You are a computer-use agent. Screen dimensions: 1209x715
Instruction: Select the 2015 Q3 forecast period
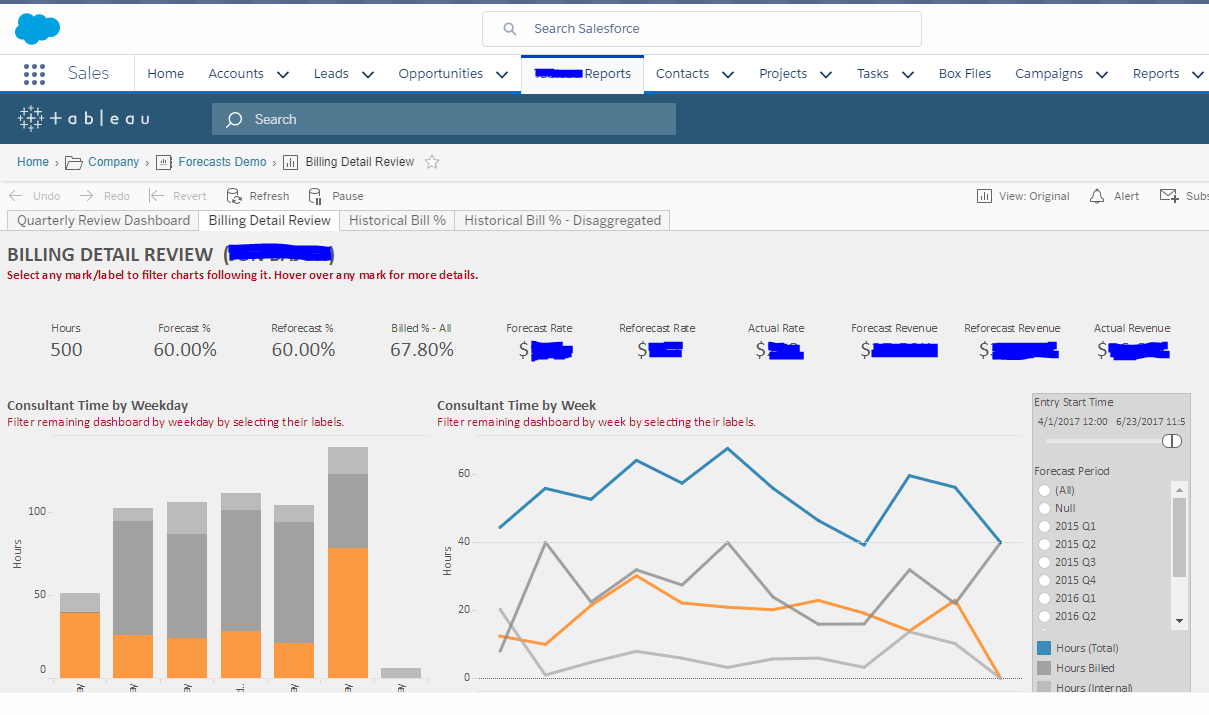pyautogui.click(x=1044, y=562)
